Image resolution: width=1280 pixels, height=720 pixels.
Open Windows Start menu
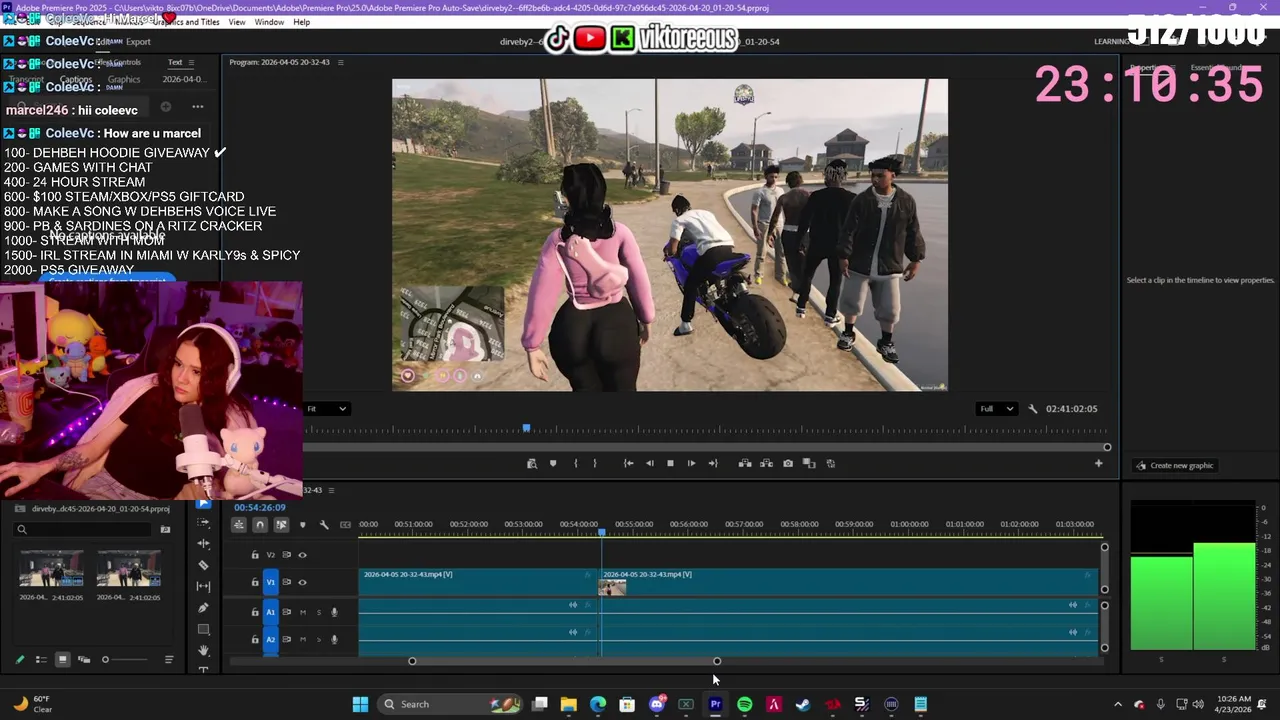(x=360, y=704)
